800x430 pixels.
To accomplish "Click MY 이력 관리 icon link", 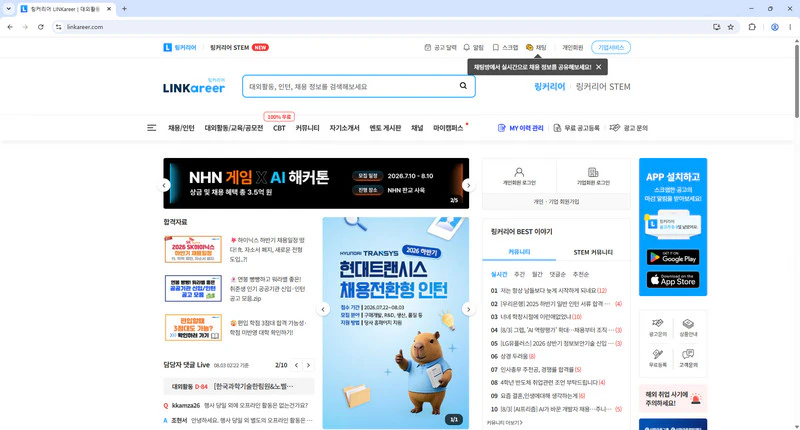I will tap(520, 128).
